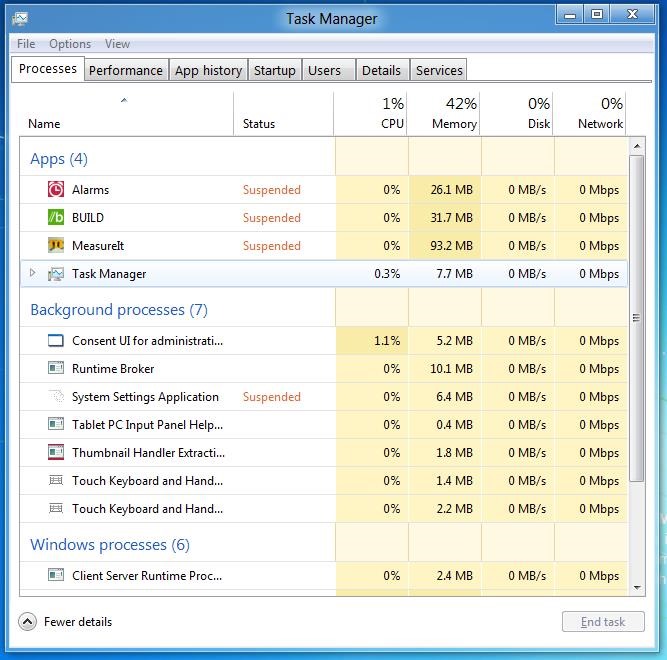This screenshot has height=660, width=667.
Task: Switch to the Performance tab
Action: click(x=126, y=70)
